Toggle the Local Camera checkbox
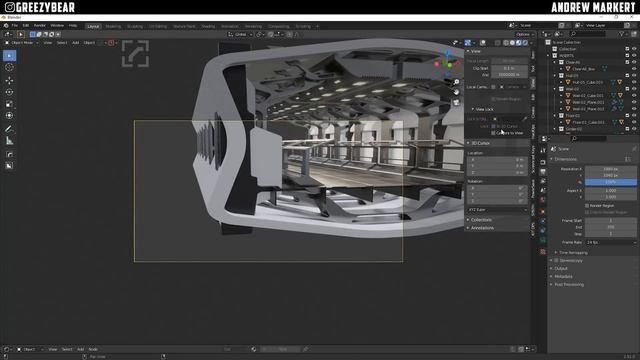This screenshot has height=360, width=640. pyautogui.click(x=493, y=87)
